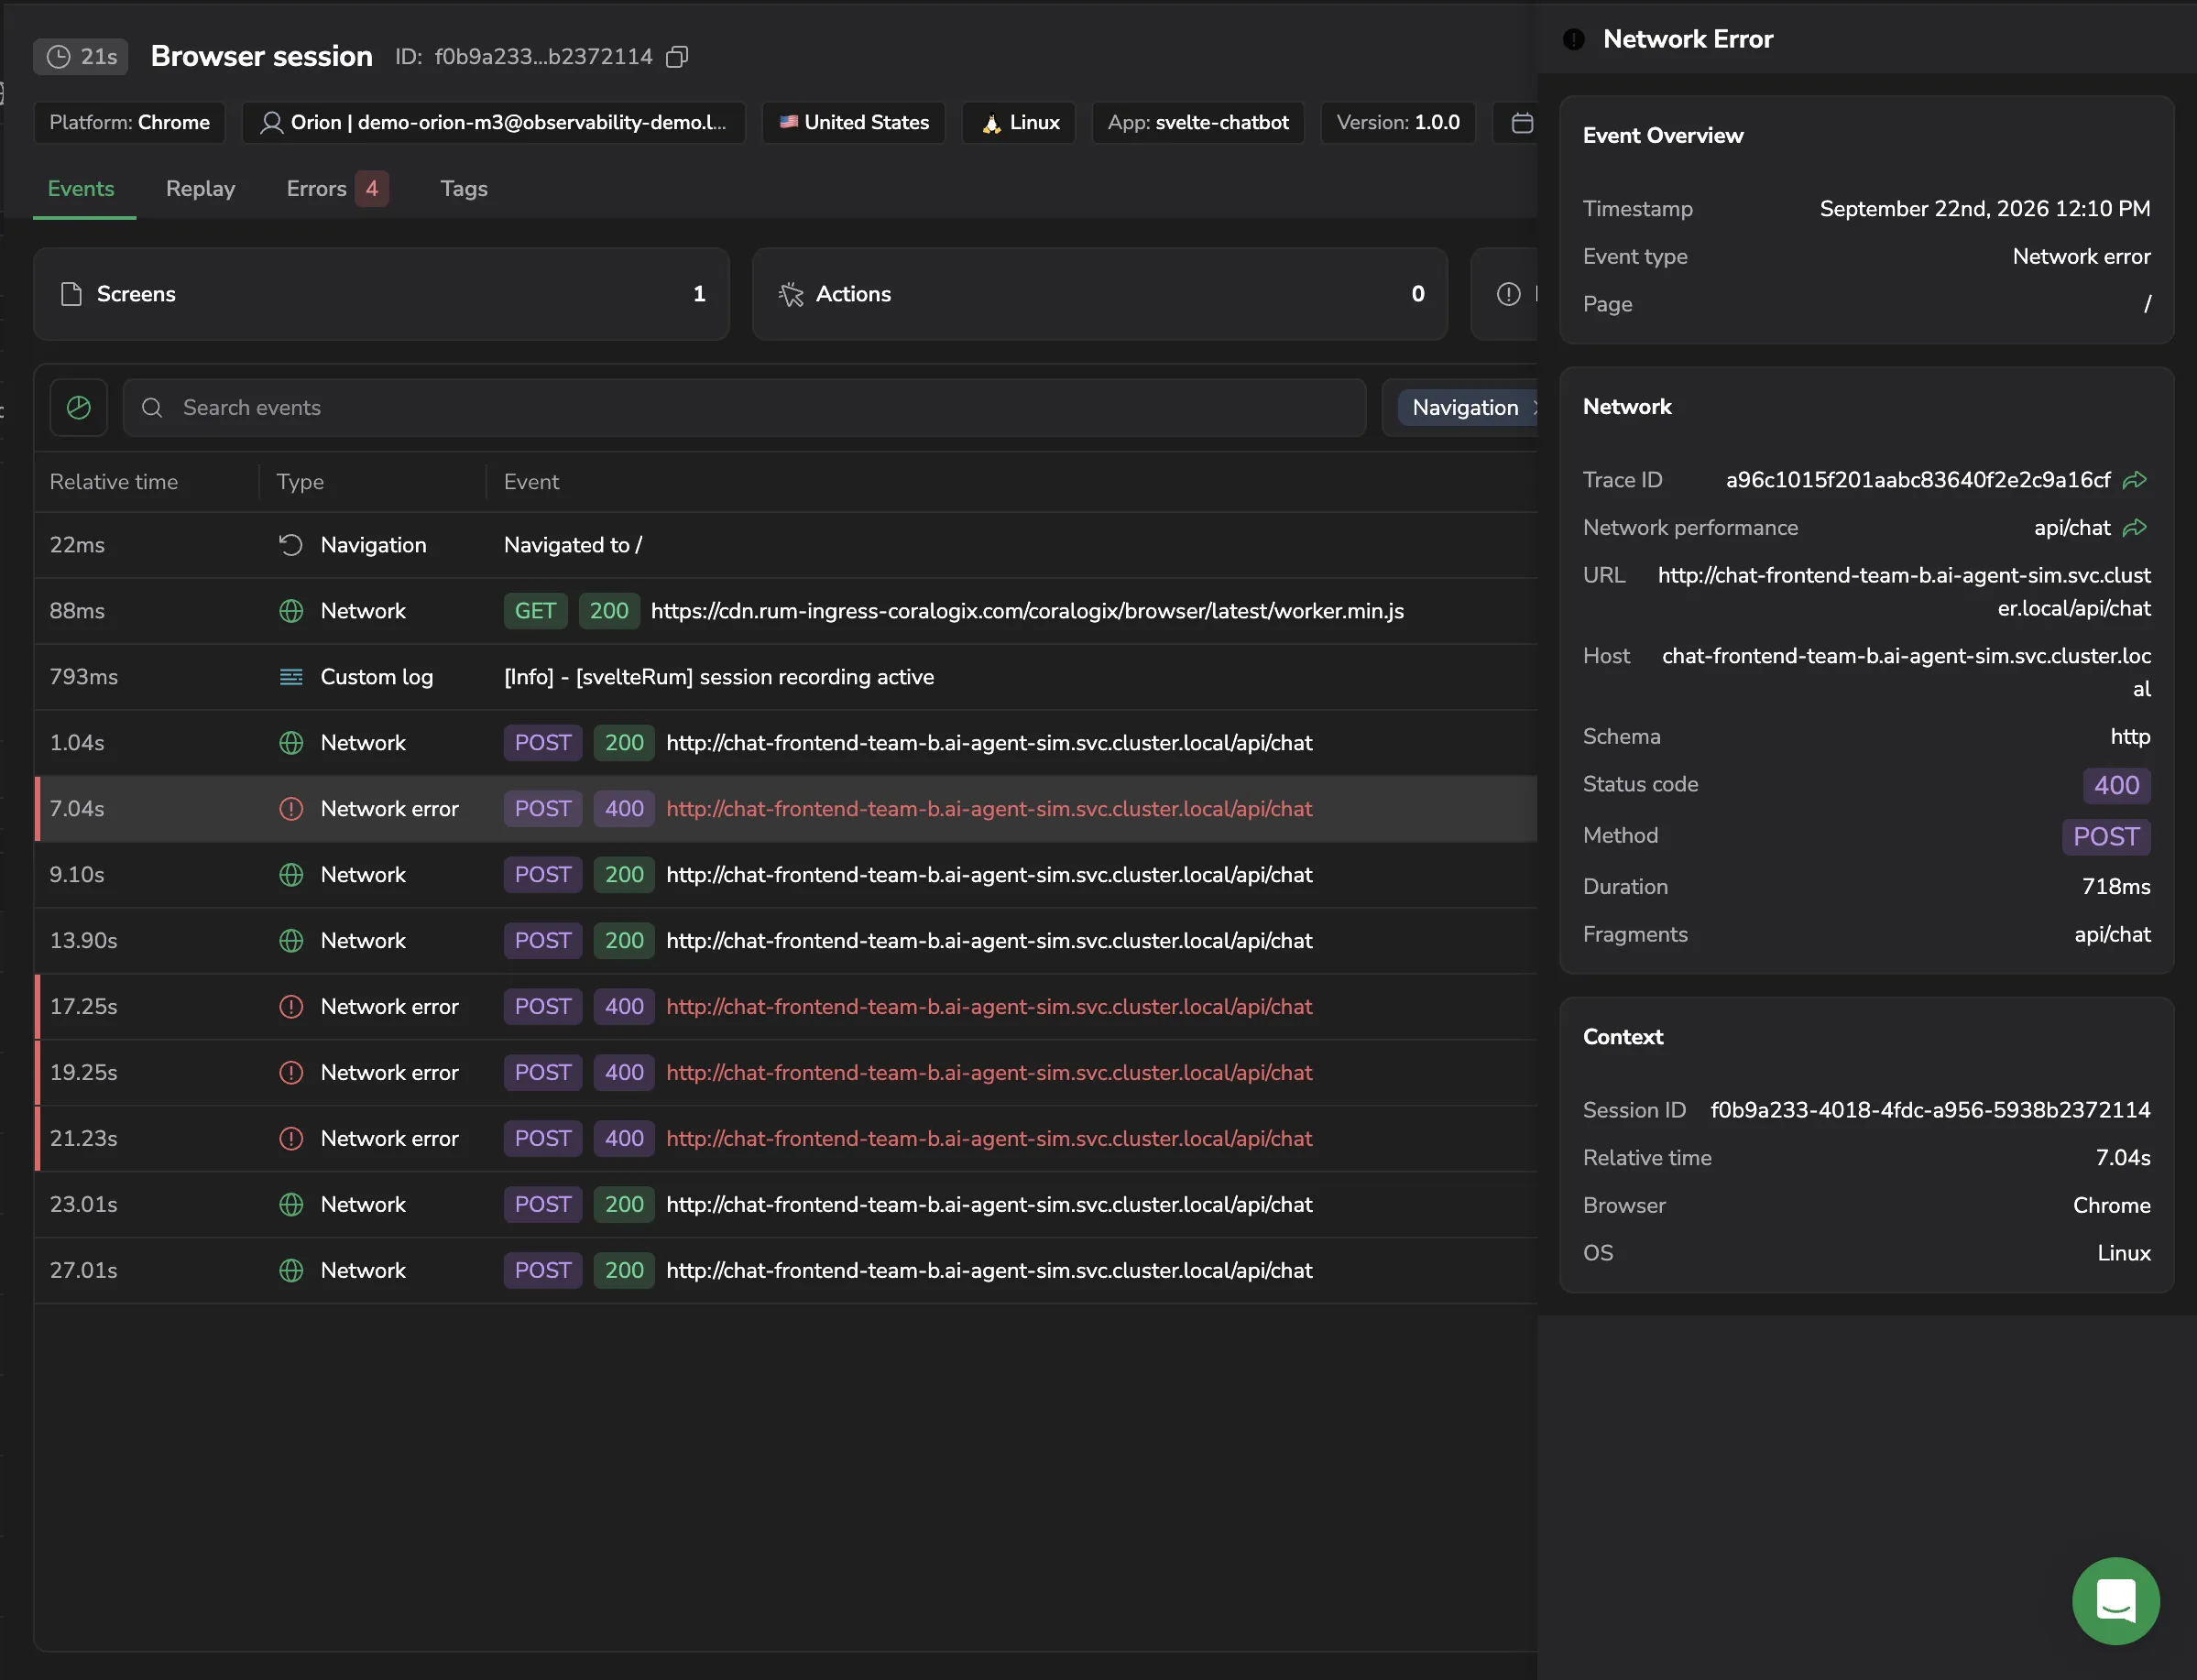Click the Version: 1.0.0 chip
The height and width of the screenshot is (1680, 2197).
point(1398,123)
